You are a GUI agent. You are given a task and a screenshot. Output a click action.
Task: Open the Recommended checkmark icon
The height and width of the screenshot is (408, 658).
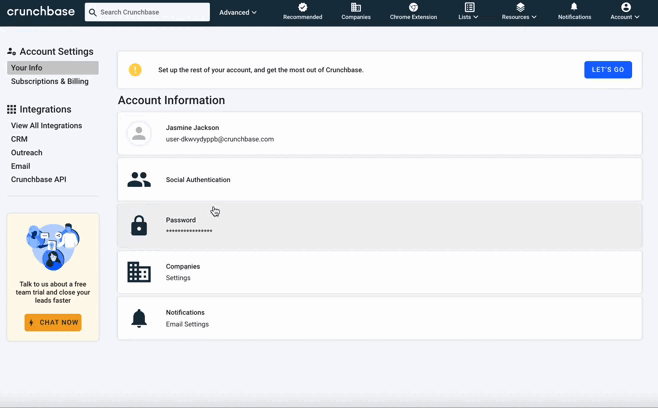tap(303, 7)
